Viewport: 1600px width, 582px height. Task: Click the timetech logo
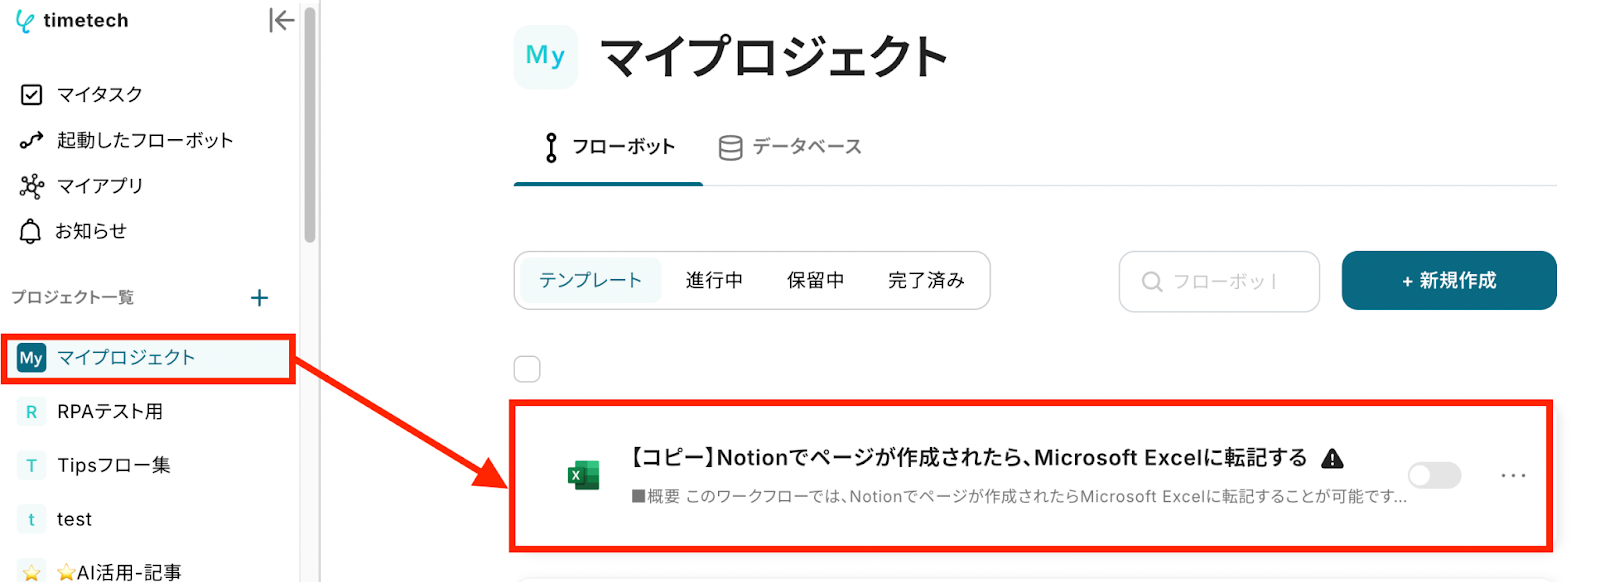pyautogui.click(x=72, y=21)
